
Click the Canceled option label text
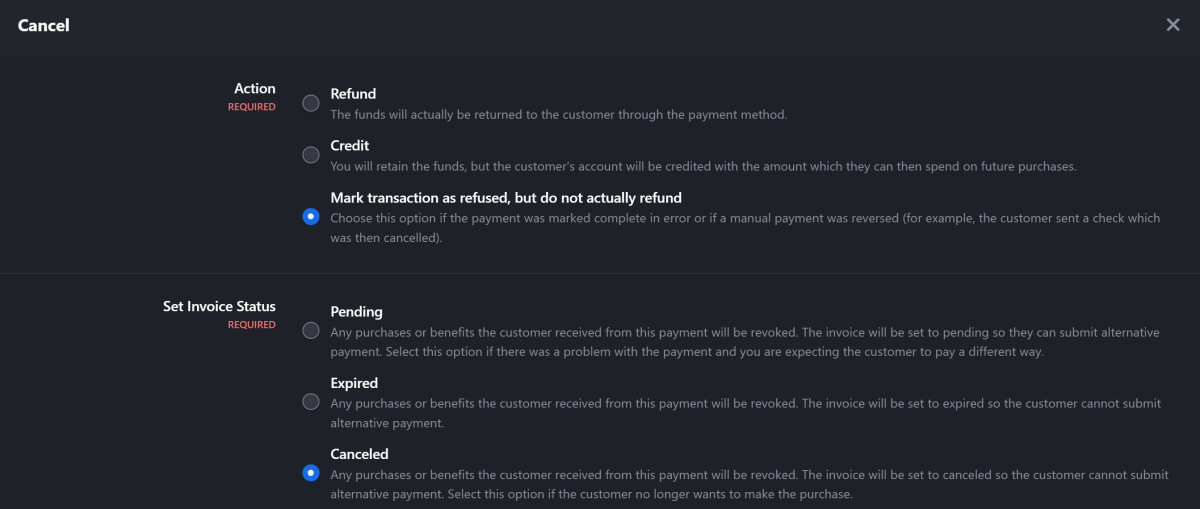(360, 455)
